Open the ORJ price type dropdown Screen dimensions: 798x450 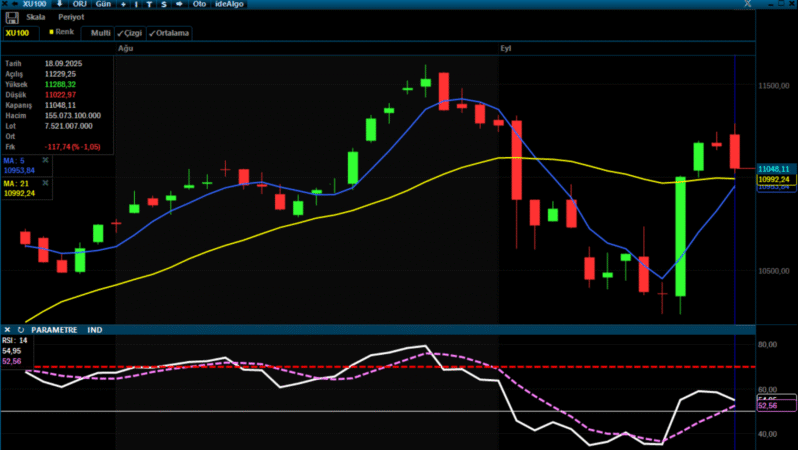pyautogui.click(x=78, y=4)
